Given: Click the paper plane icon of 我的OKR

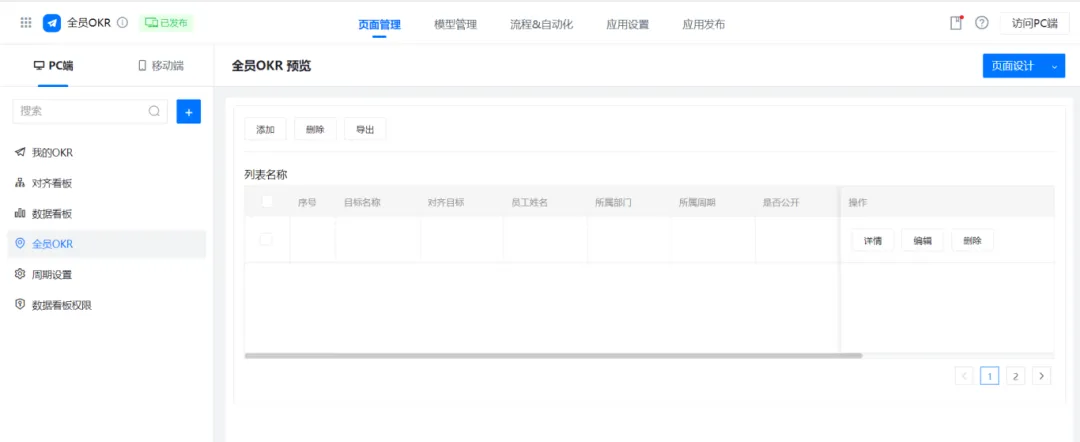Looking at the screenshot, I should point(20,152).
